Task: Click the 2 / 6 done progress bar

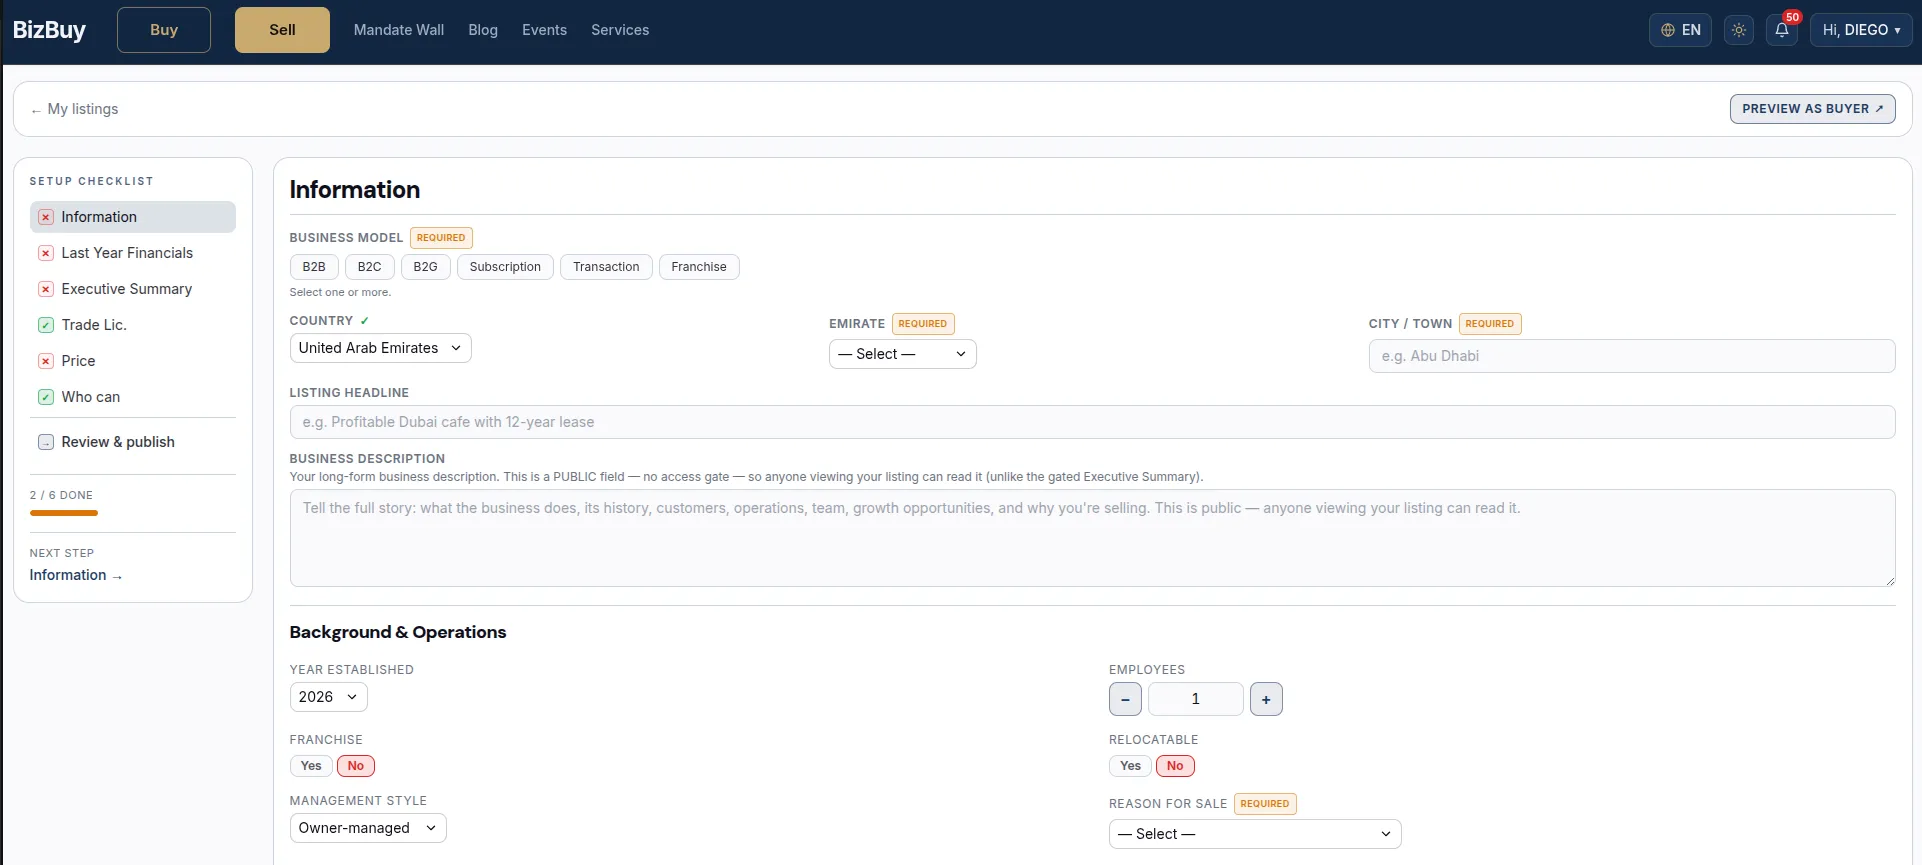Action: coord(64,513)
